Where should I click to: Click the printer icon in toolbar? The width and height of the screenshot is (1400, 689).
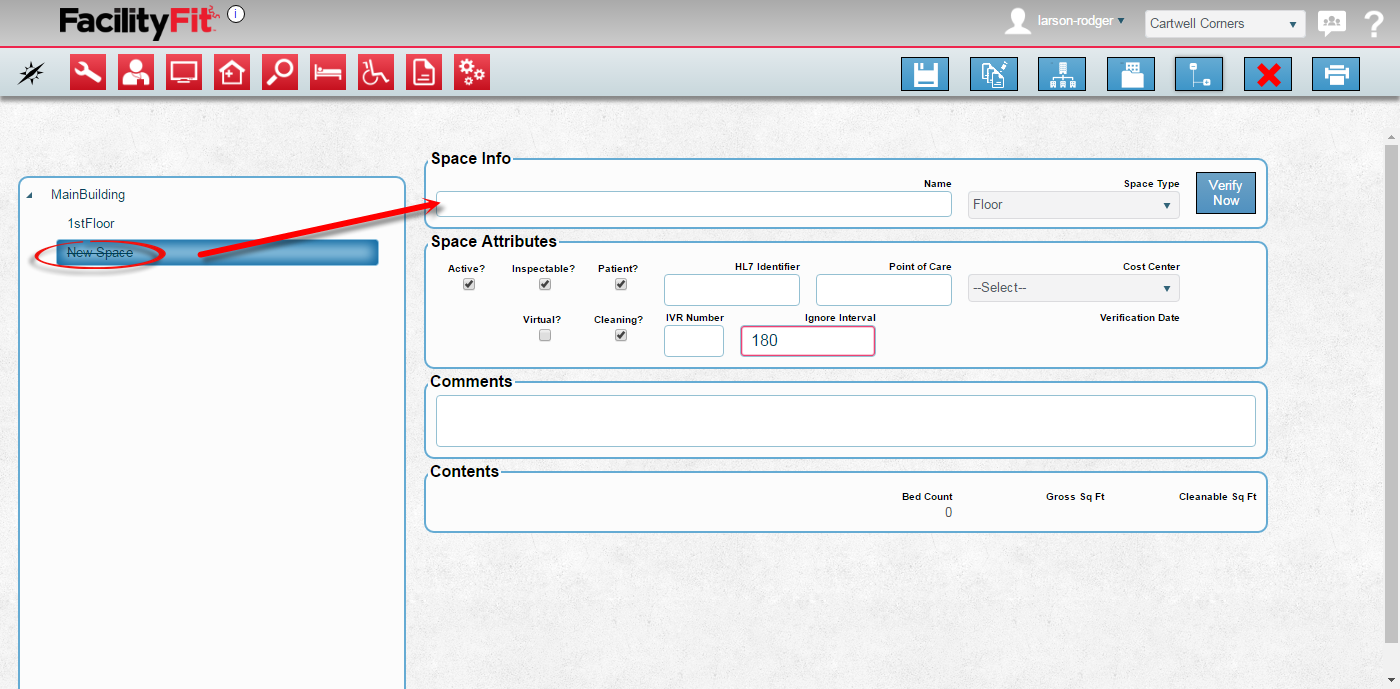pyautogui.click(x=1335, y=75)
